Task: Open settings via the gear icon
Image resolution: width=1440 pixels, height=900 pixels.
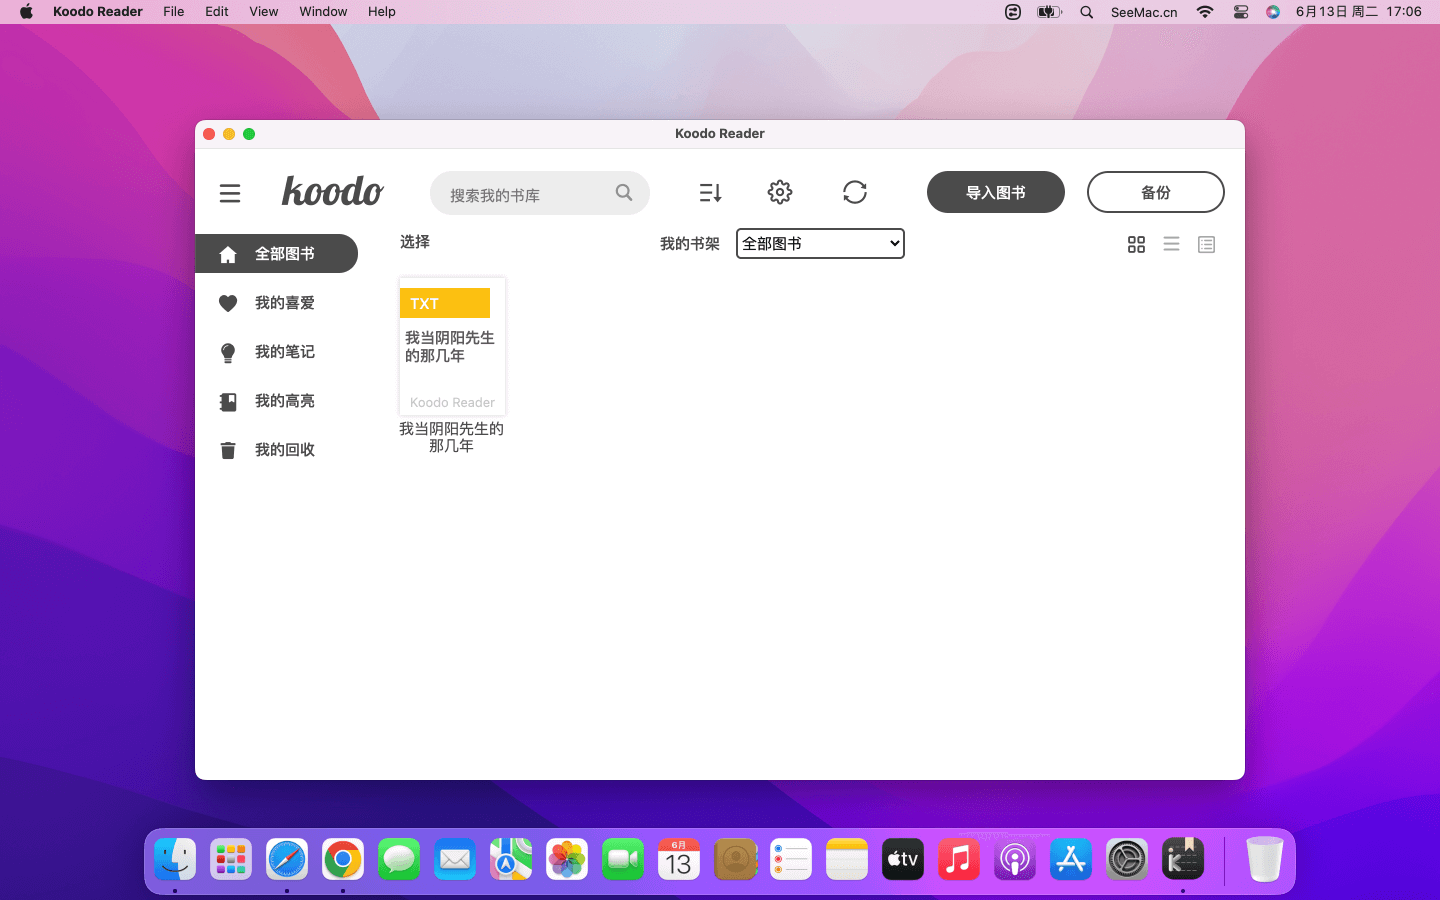Action: coord(780,192)
